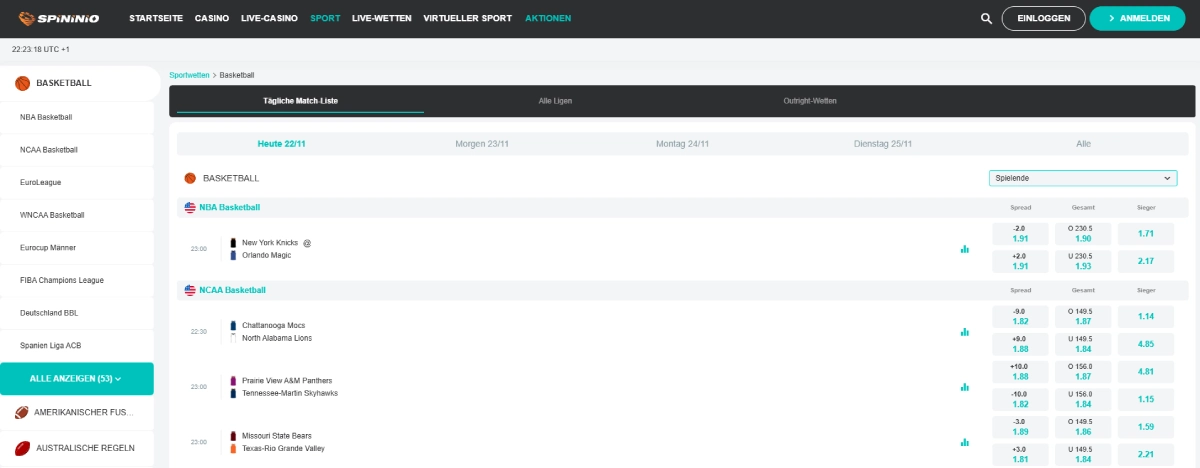Select EuroLeague in sidebar

click(77, 182)
